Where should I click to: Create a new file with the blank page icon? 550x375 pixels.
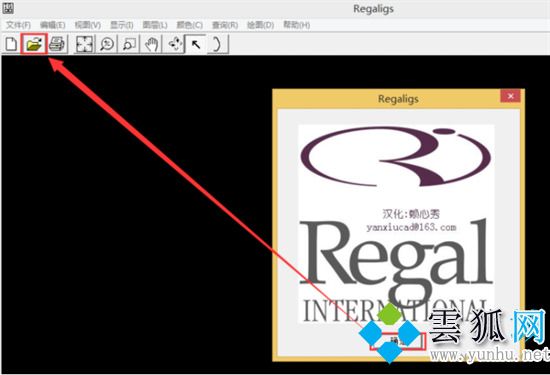(x=11, y=44)
